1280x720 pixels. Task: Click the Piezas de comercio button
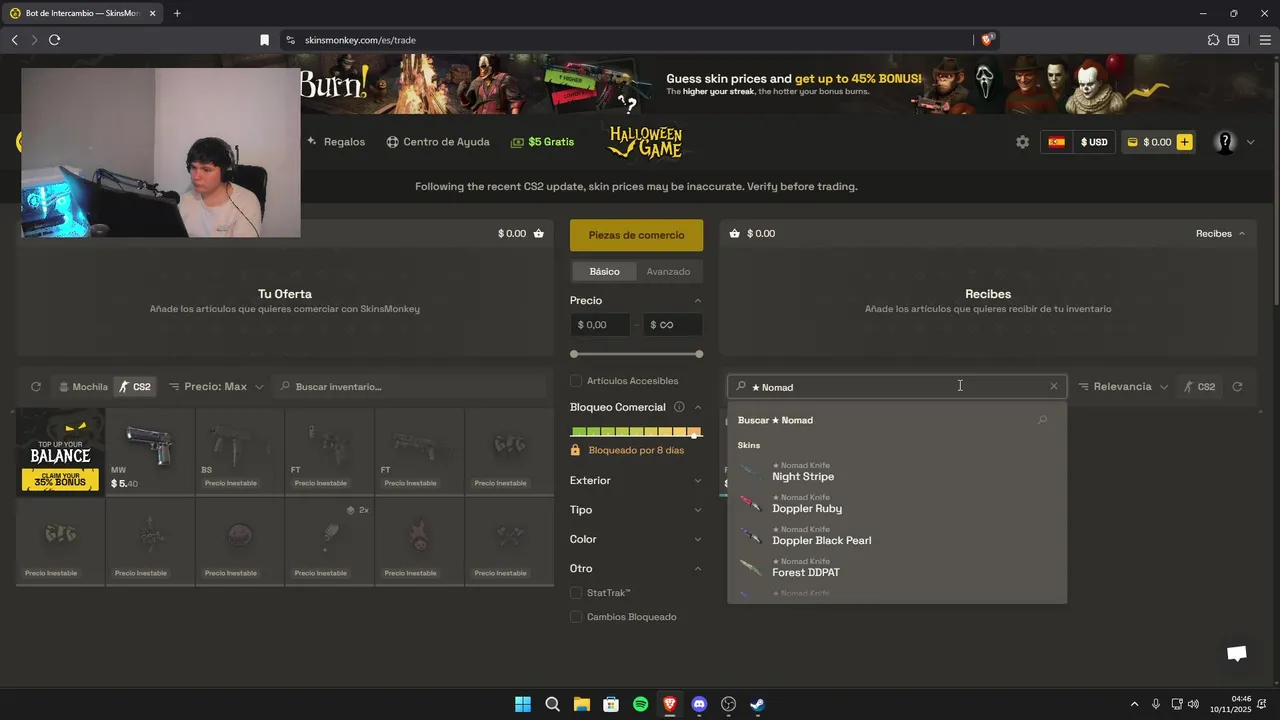pyautogui.click(x=636, y=235)
